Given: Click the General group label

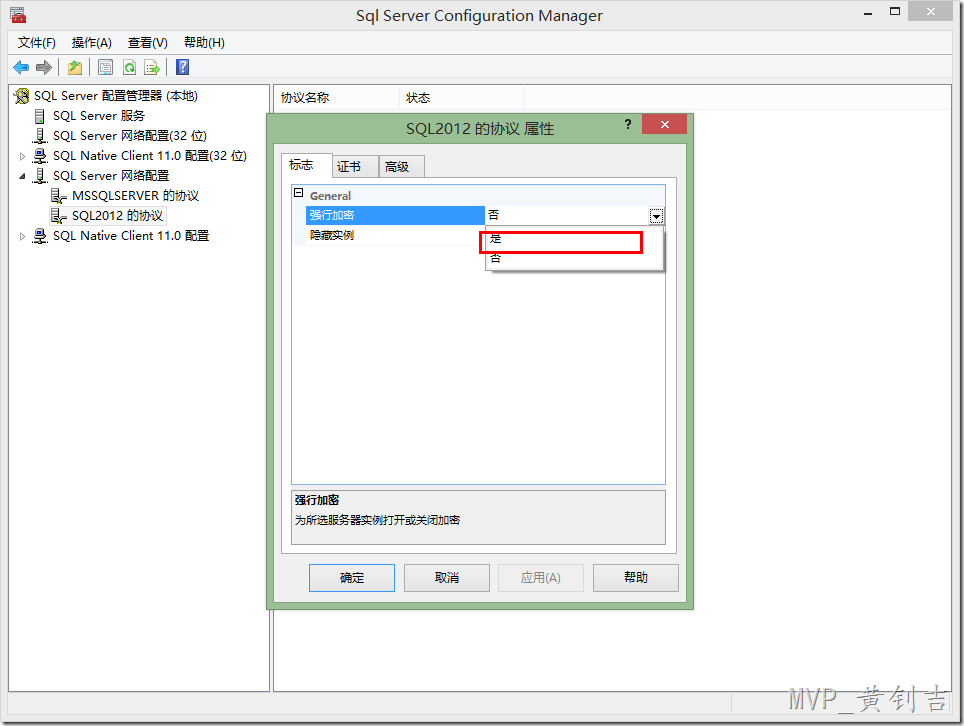Looking at the screenshot, I should click(330, 196).
